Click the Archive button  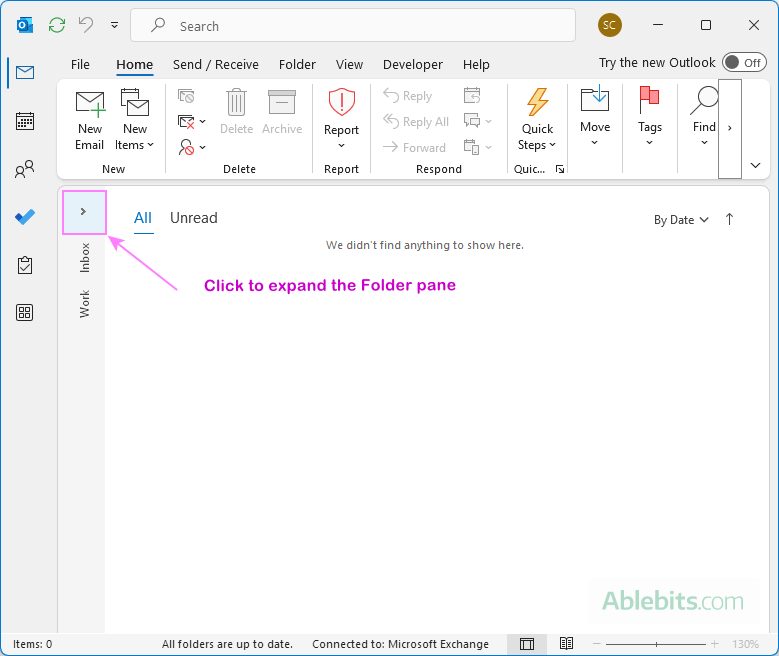point(282,112)
